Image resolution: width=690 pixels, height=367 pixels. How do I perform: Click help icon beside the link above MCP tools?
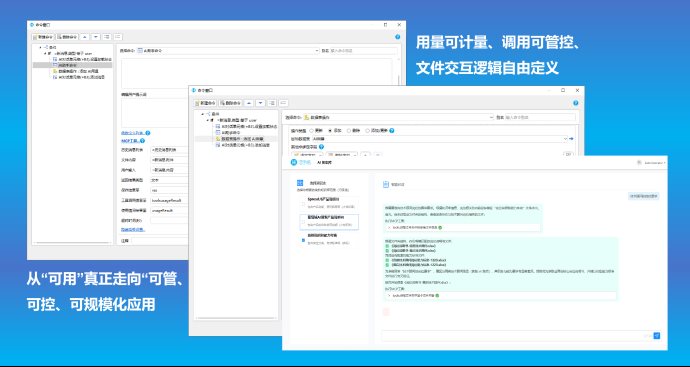(148, 133)
